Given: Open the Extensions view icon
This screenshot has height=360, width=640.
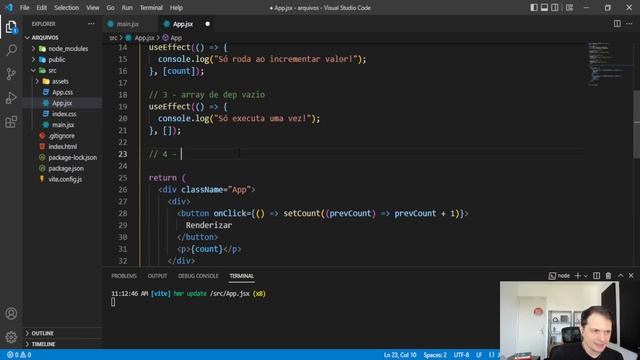Looking at the screenshot, I should click(x=11, y=122).
